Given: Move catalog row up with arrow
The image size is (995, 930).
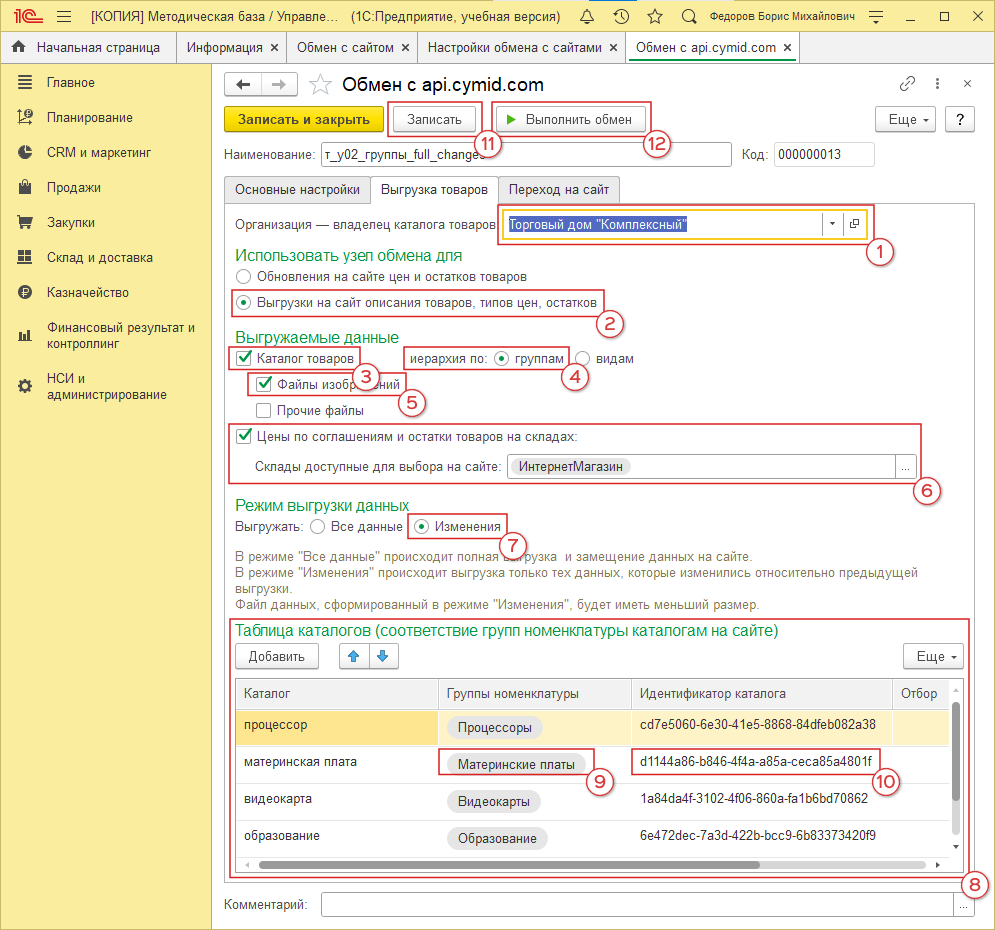Looking at the screenshot, I should point(354,656).
